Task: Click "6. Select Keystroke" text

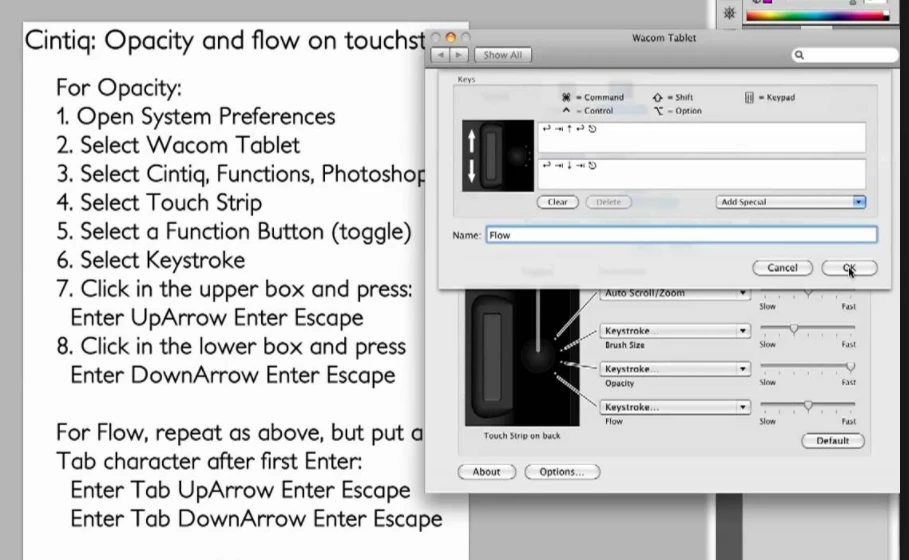Action: coord(151,260)
